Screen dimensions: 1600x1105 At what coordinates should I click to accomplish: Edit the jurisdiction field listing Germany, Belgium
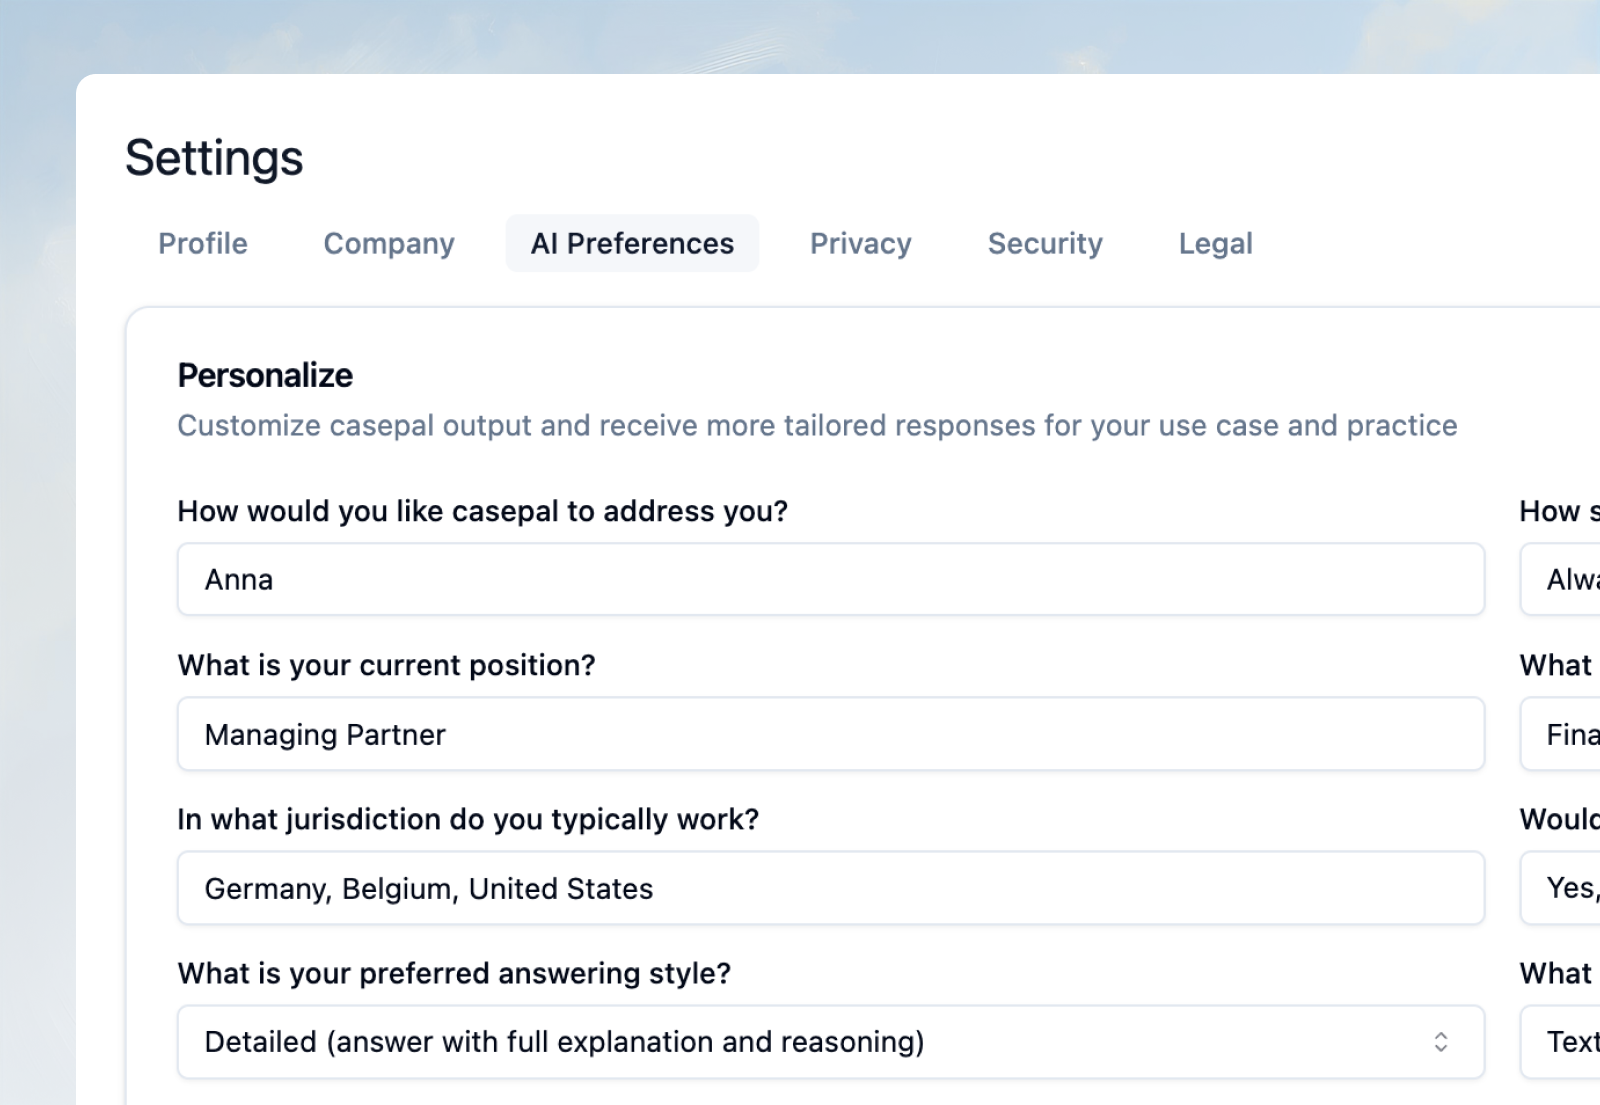pos(830,888)
